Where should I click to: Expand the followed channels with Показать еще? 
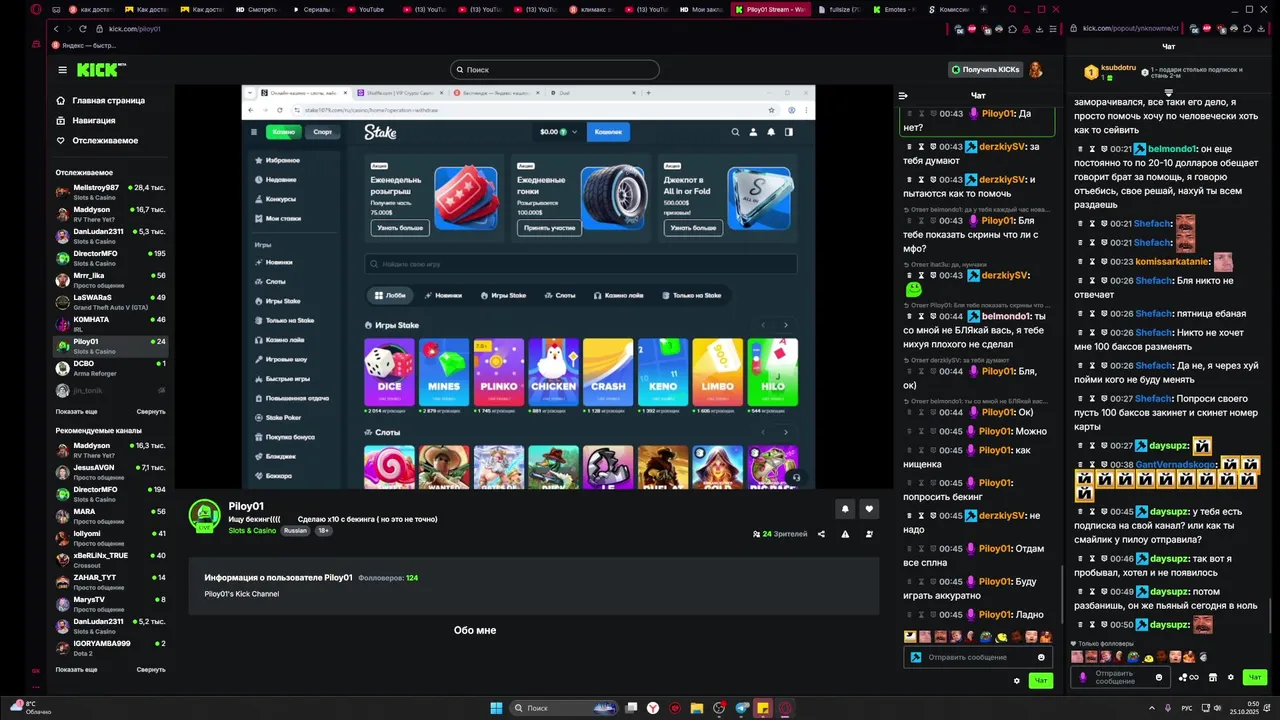[x=76, y=412]
